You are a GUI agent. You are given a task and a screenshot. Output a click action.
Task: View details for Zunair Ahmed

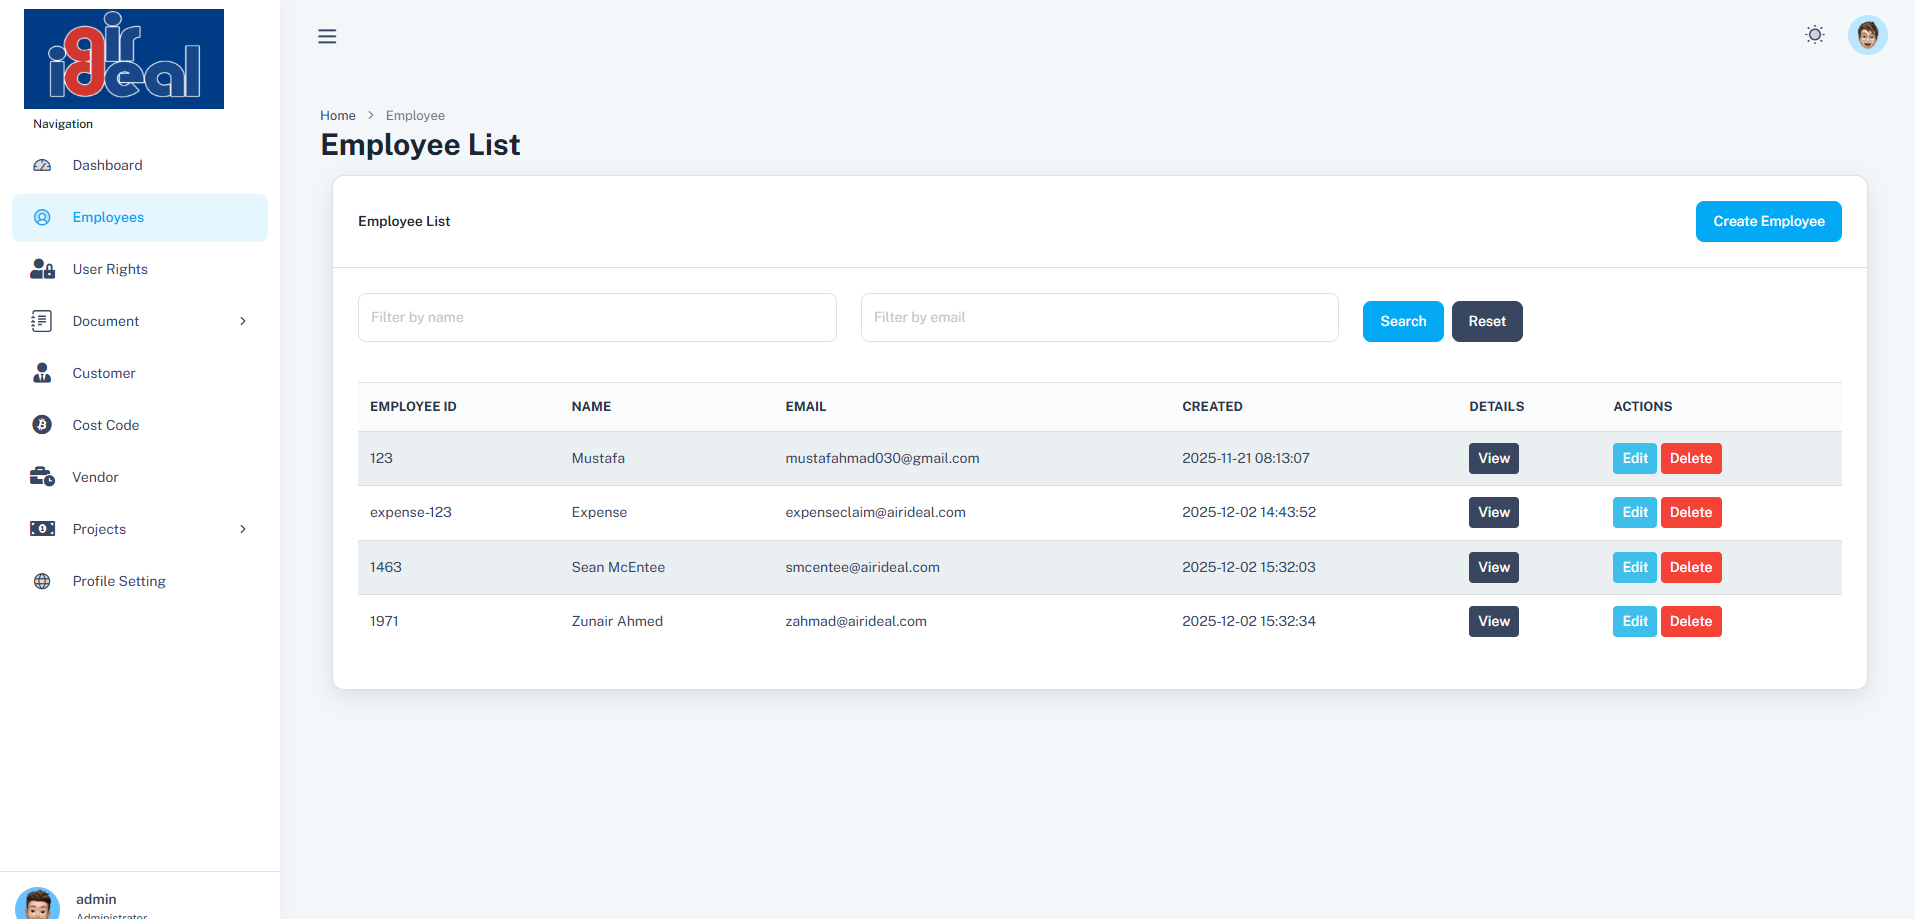click(1494, 621)
